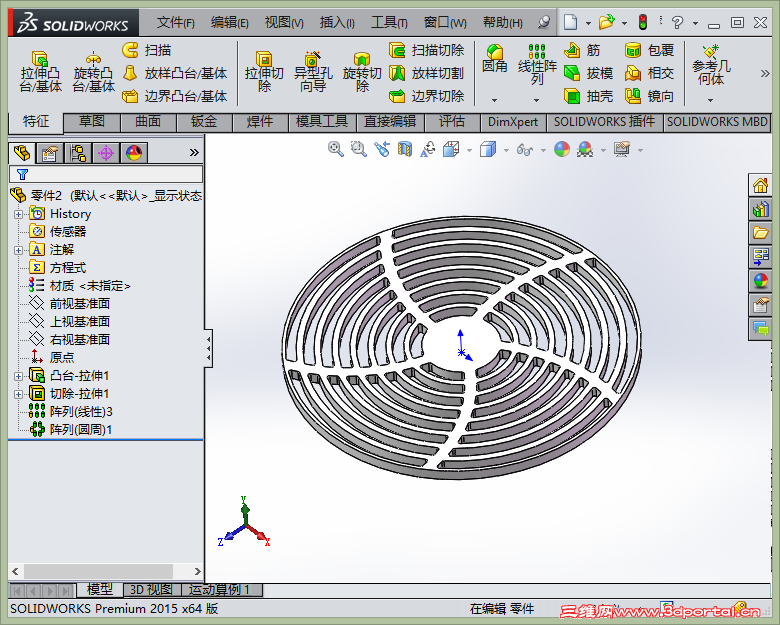Select 阵列(圆周)1 in the feature tree
This screenshot has width=780, height=625.
(71, 429)
